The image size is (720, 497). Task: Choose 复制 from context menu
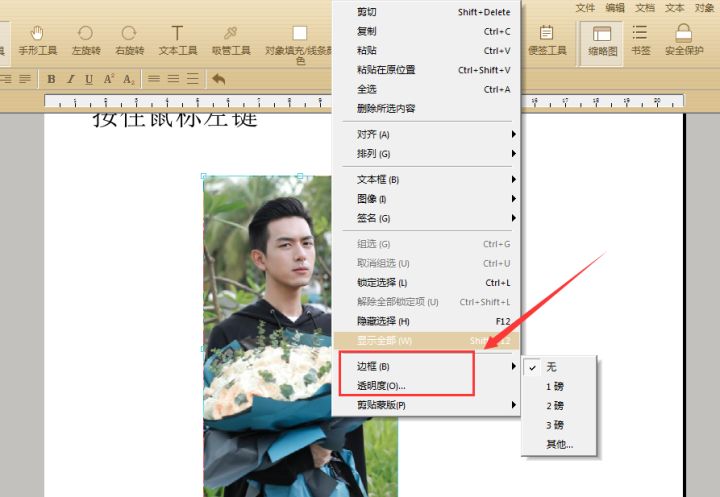427,31
